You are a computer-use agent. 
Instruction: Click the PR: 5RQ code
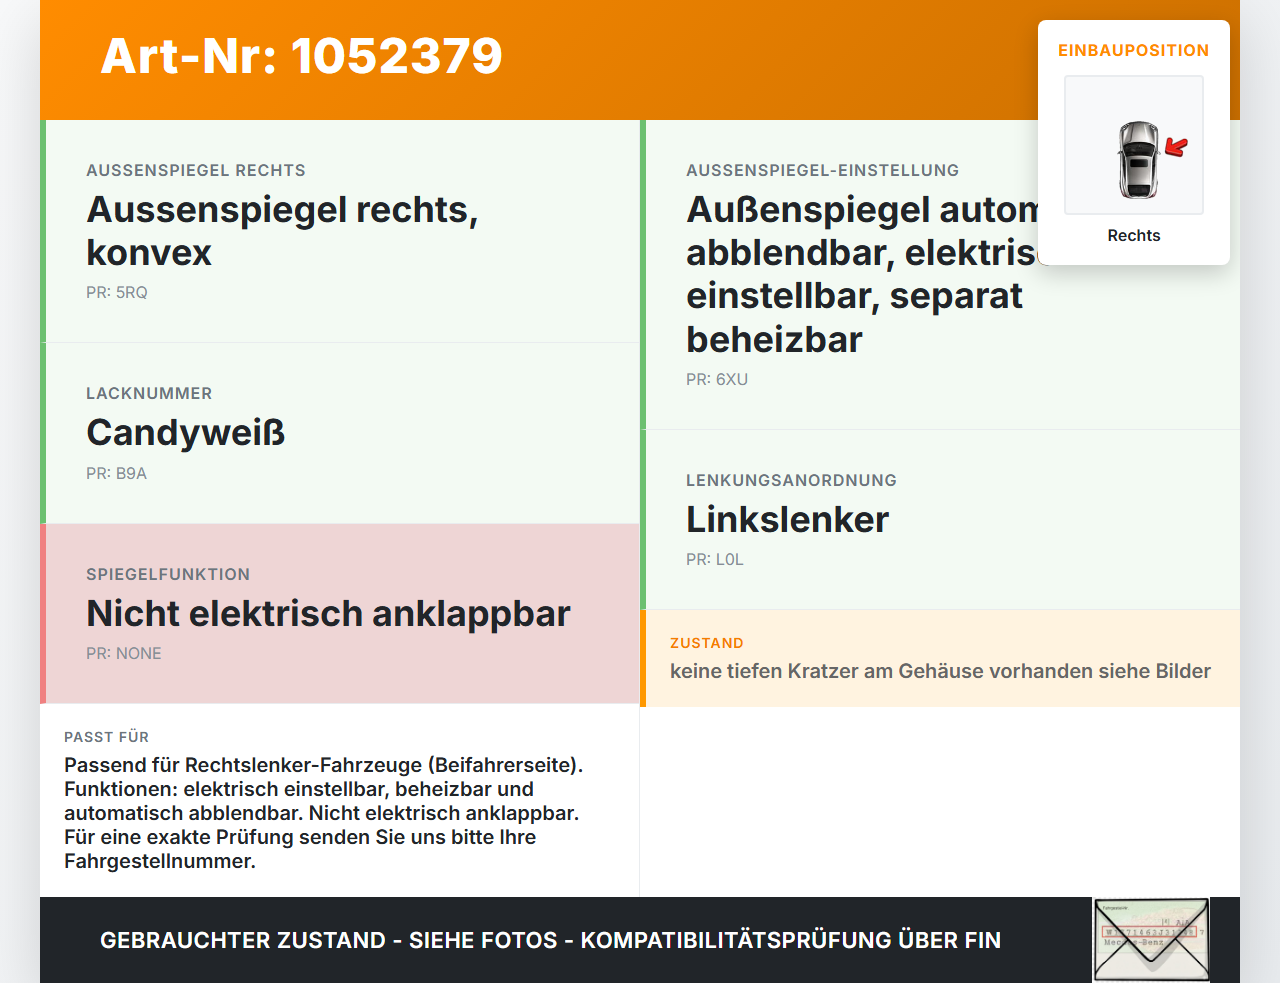(117, 292)
